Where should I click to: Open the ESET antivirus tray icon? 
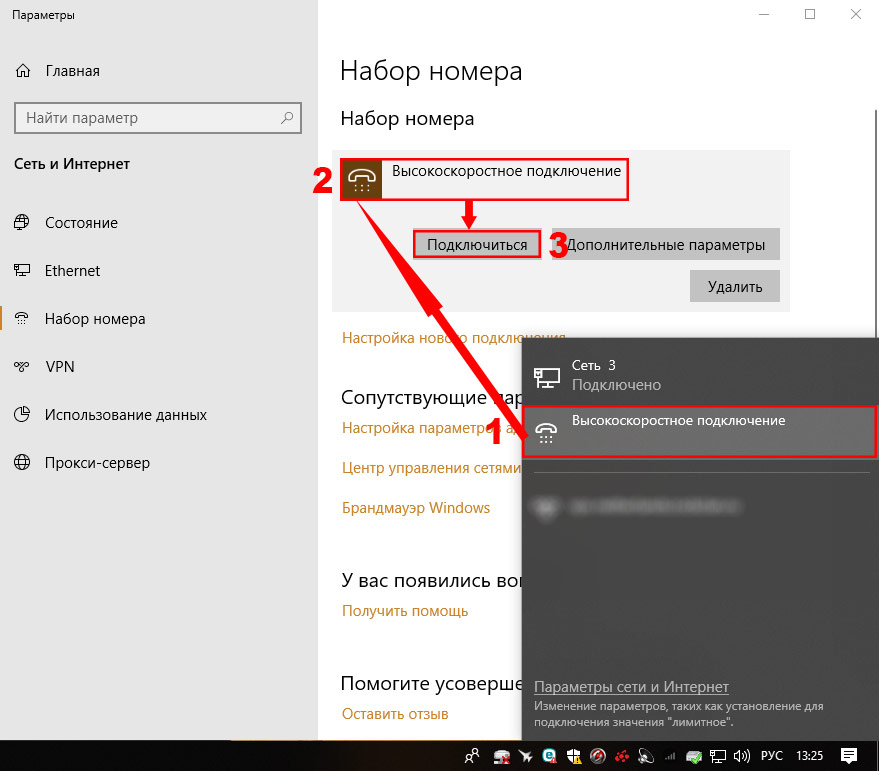click(550, 756)
